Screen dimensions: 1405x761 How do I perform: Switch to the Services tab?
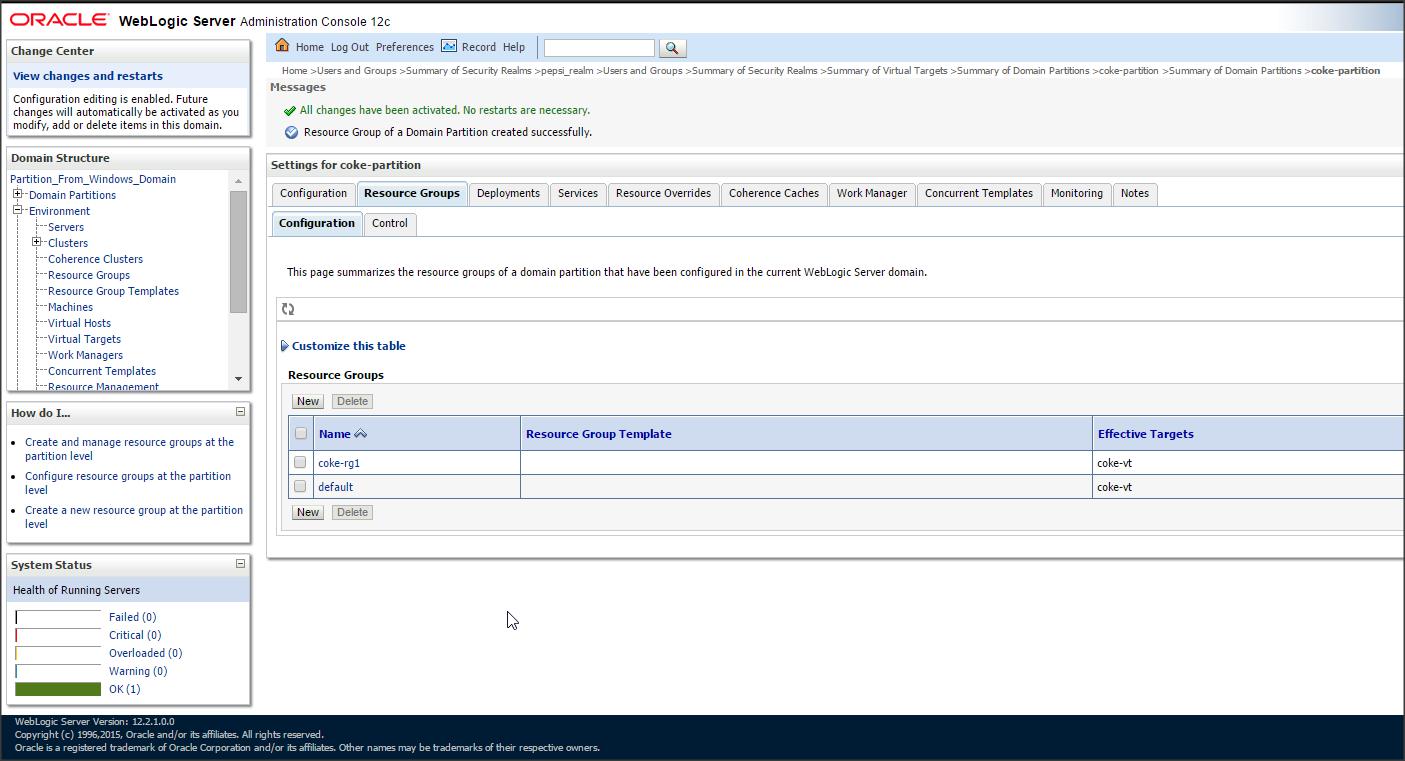[x=578, y=194]
